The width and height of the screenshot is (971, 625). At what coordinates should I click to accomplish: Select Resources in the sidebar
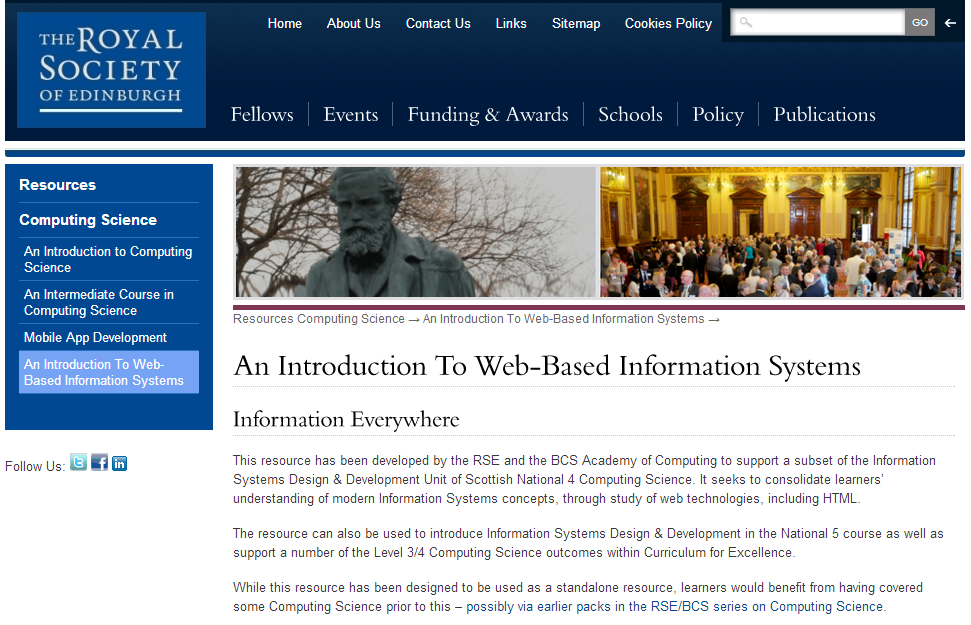click(x=58, y=185)
